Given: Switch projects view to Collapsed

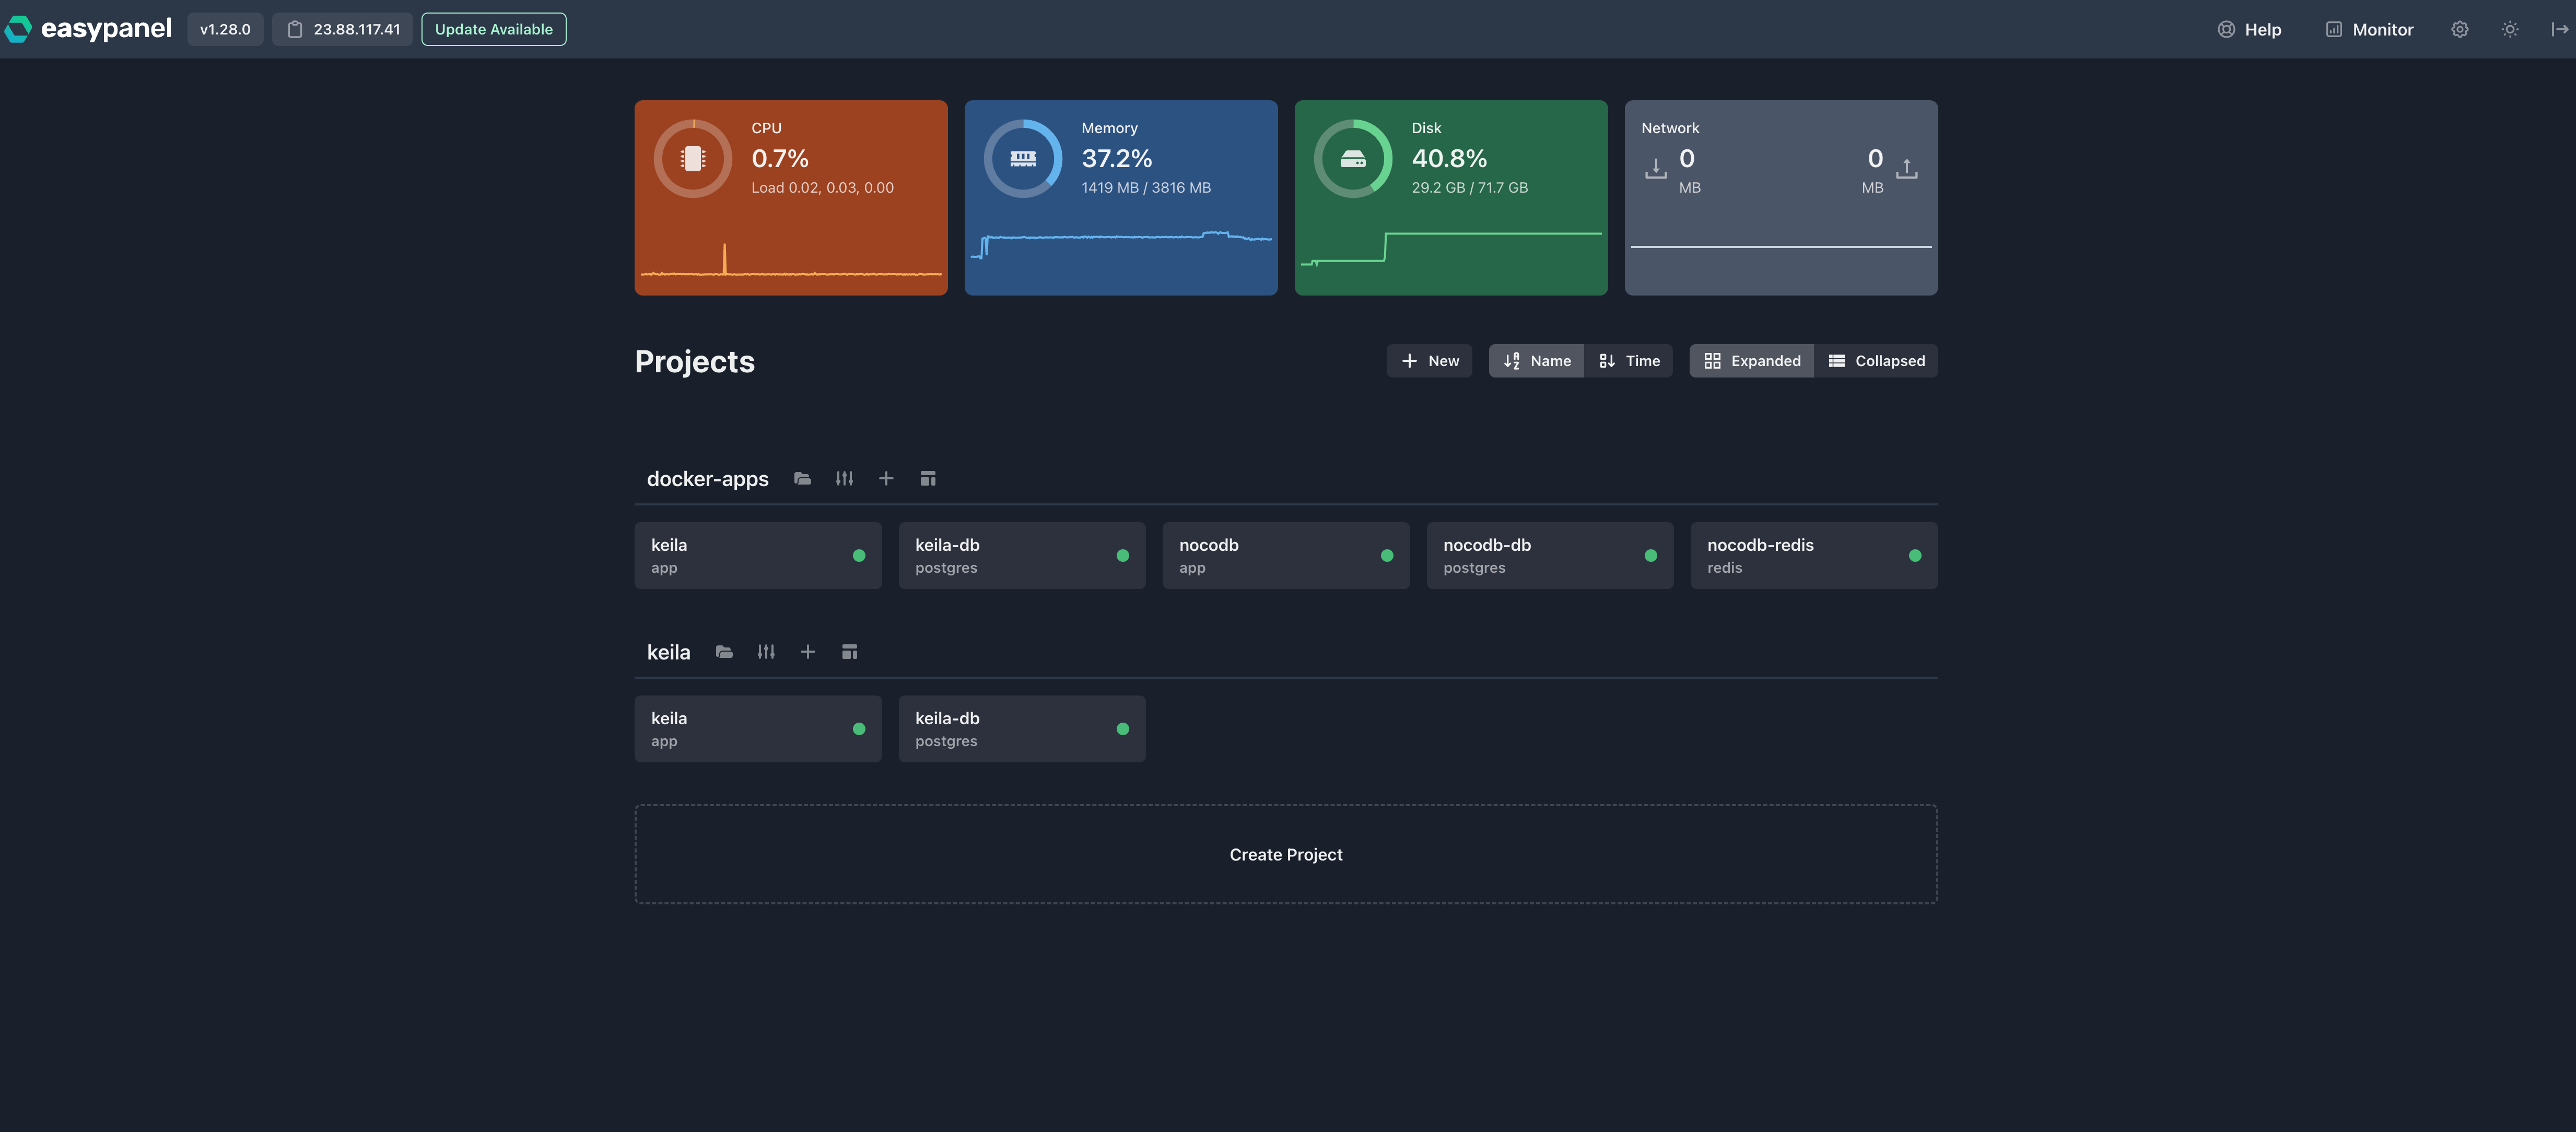Looking at the screenshot, I should [1877, 360].
